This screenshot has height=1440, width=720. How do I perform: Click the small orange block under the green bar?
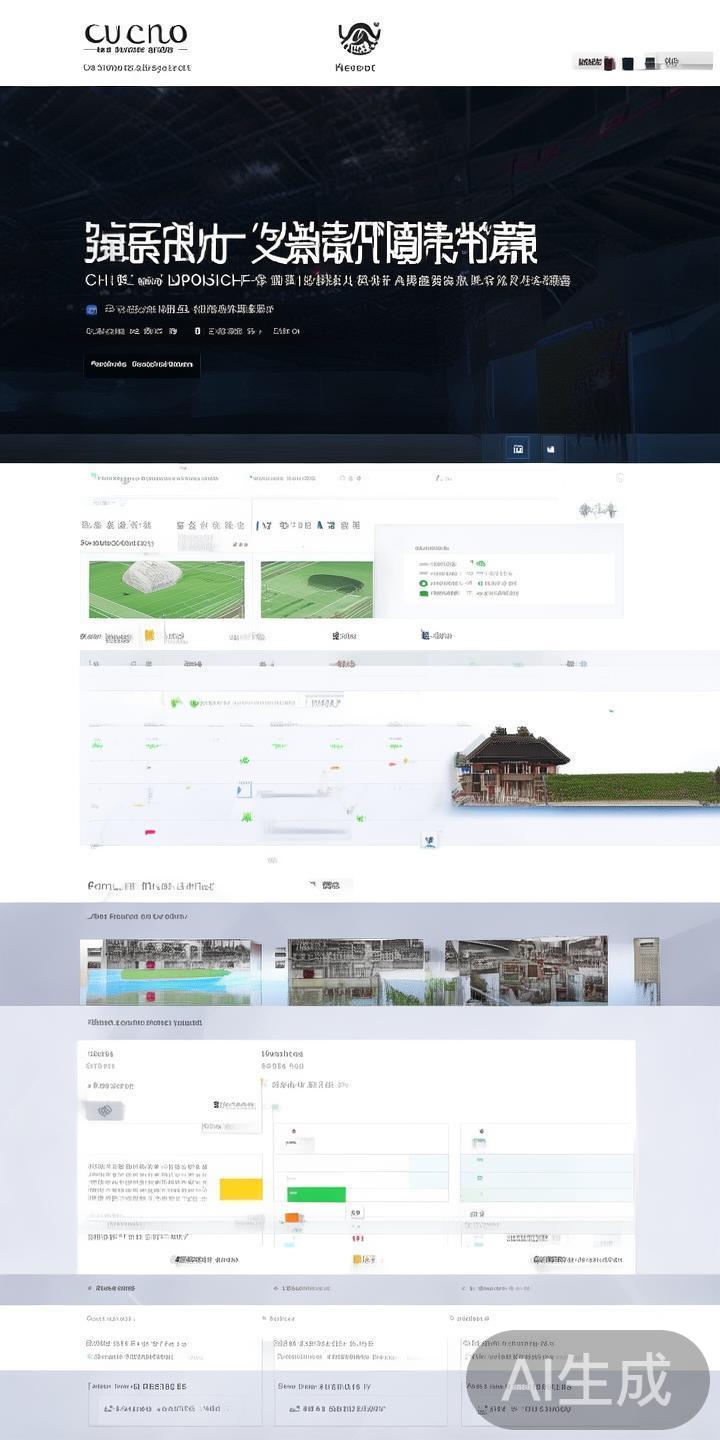pyautogui.click(x=292, y=1217)
